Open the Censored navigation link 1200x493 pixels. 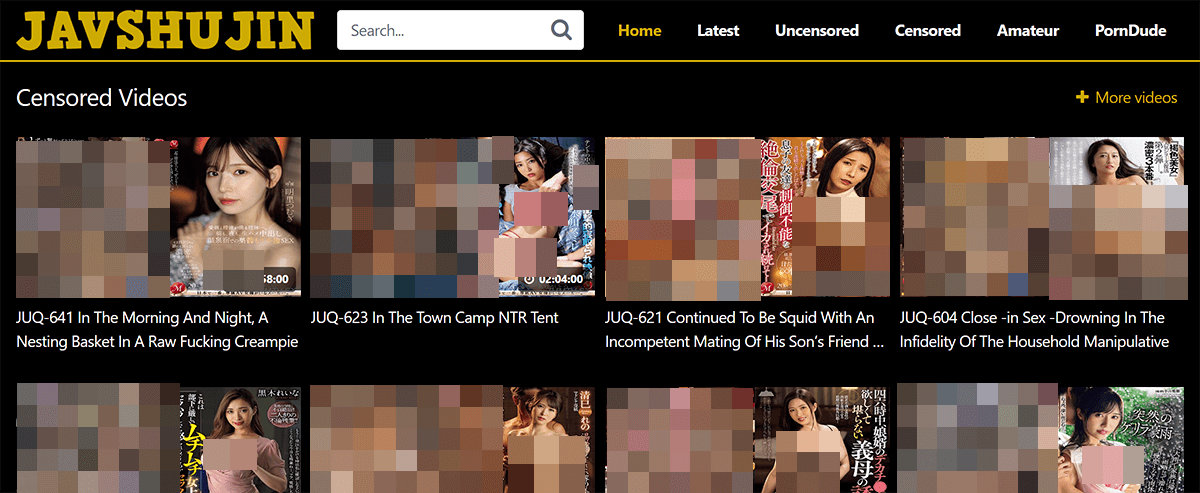coord(927,30)
